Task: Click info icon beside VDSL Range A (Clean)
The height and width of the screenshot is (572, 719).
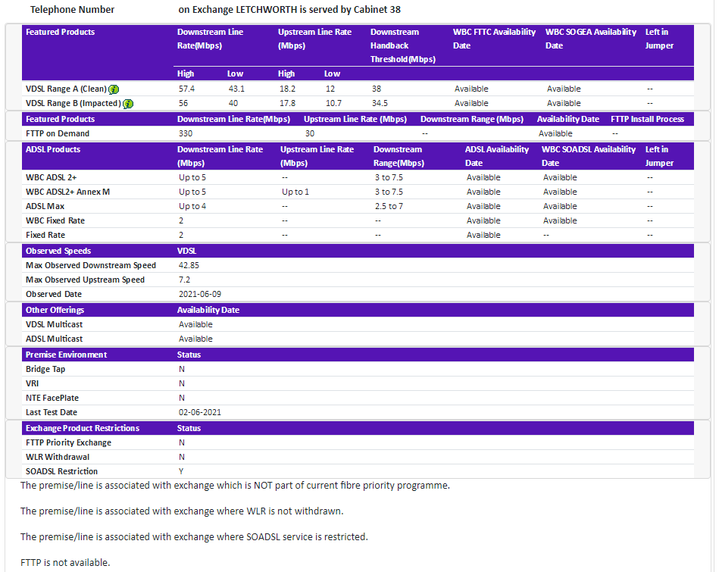Action: 113,89
